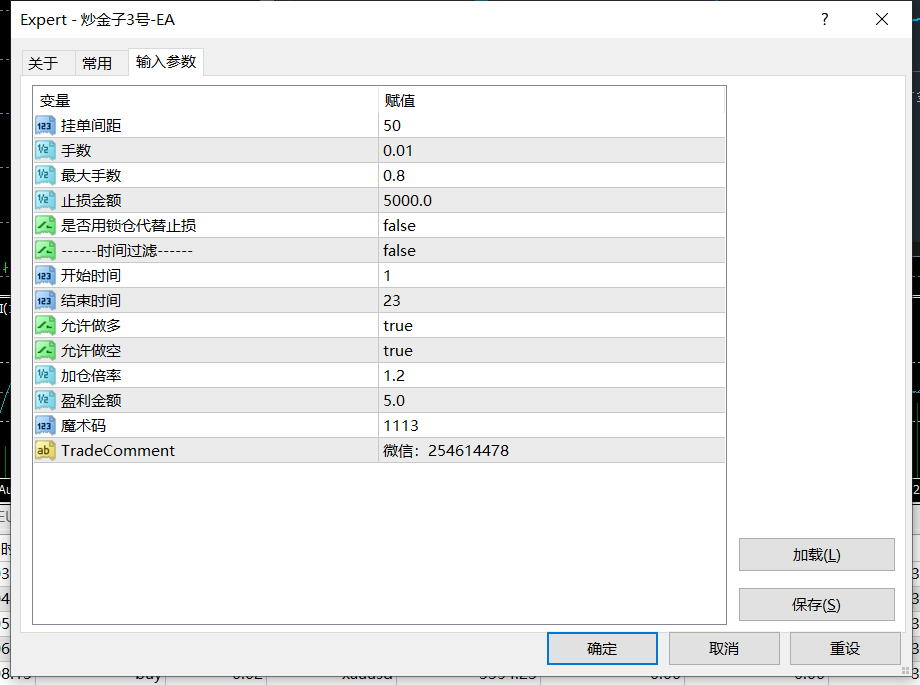This screenshot has height=685, width=920.
Task: Click the 加载(L) button
Action: pyautogui.click(x=817, y=555)
